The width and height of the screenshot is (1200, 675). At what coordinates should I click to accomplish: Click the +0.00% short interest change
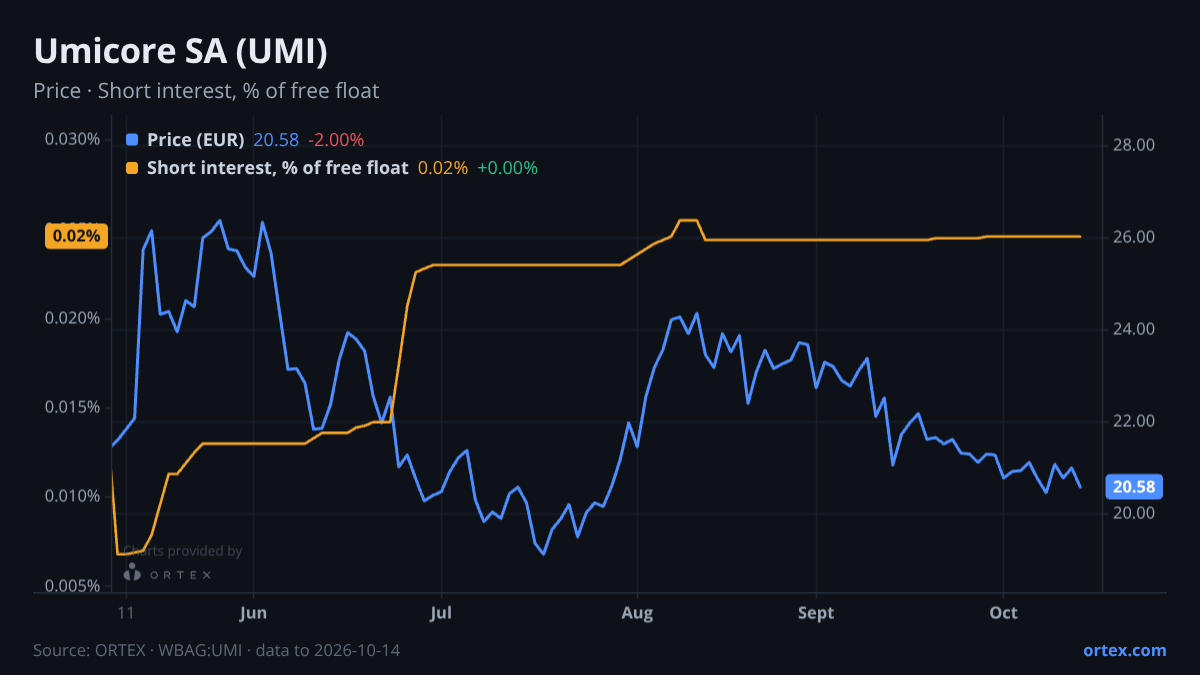507,168
